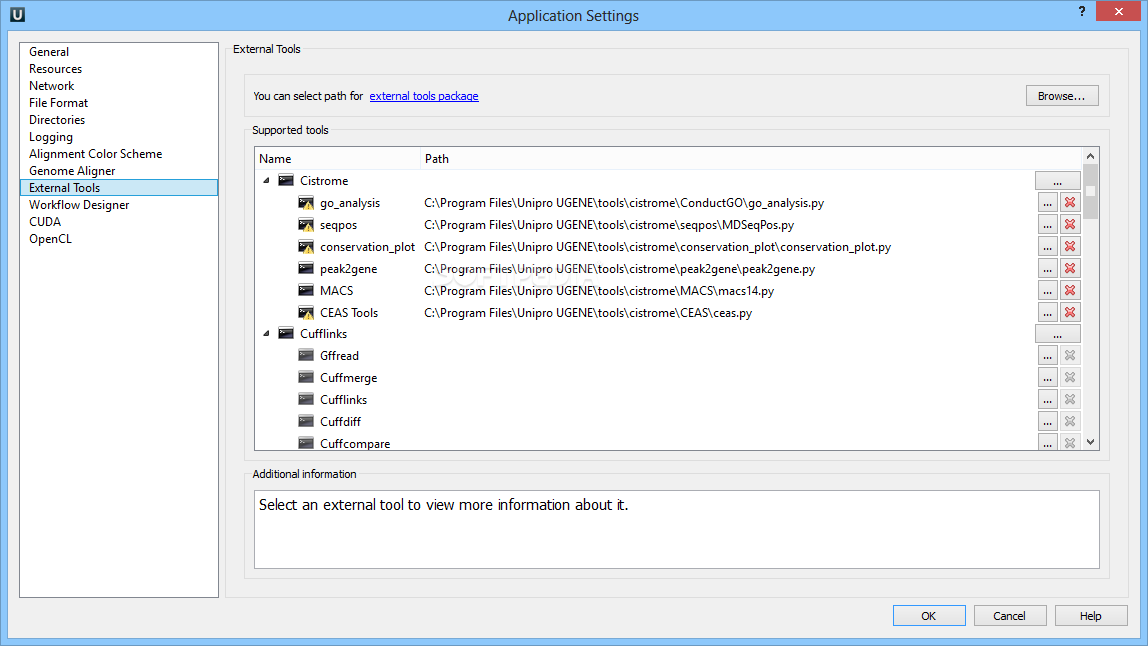This screenshot has height=646, width=1148.
Task: Click the UGENE app icon in title bar
Action: (x=18, y=14)
